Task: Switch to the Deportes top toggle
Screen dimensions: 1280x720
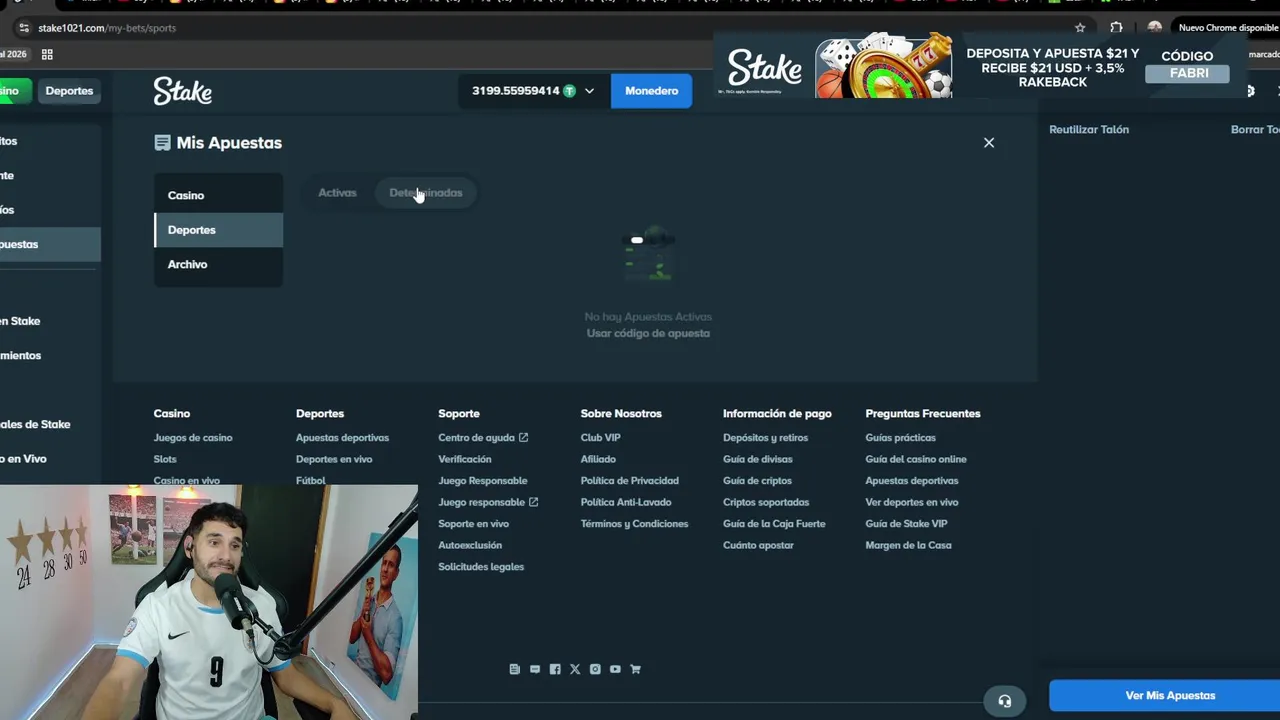Action: click(x=69, y=91)
